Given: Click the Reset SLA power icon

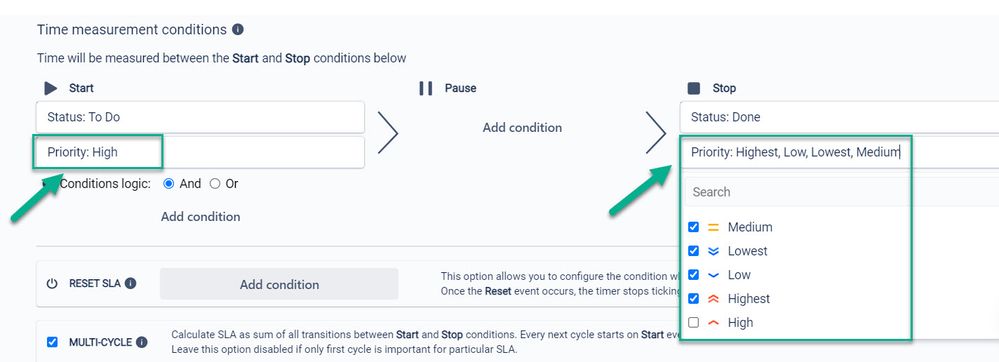Looking at the screenshot, I should click(x=52, y=284).
